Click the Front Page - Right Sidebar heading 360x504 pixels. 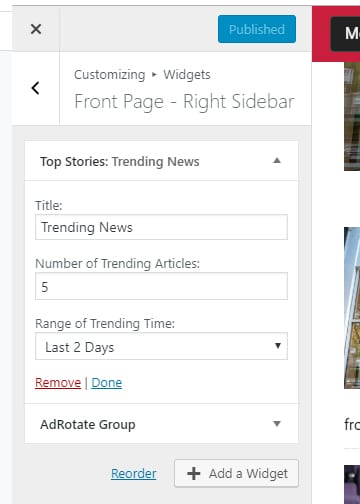[184, 102]
